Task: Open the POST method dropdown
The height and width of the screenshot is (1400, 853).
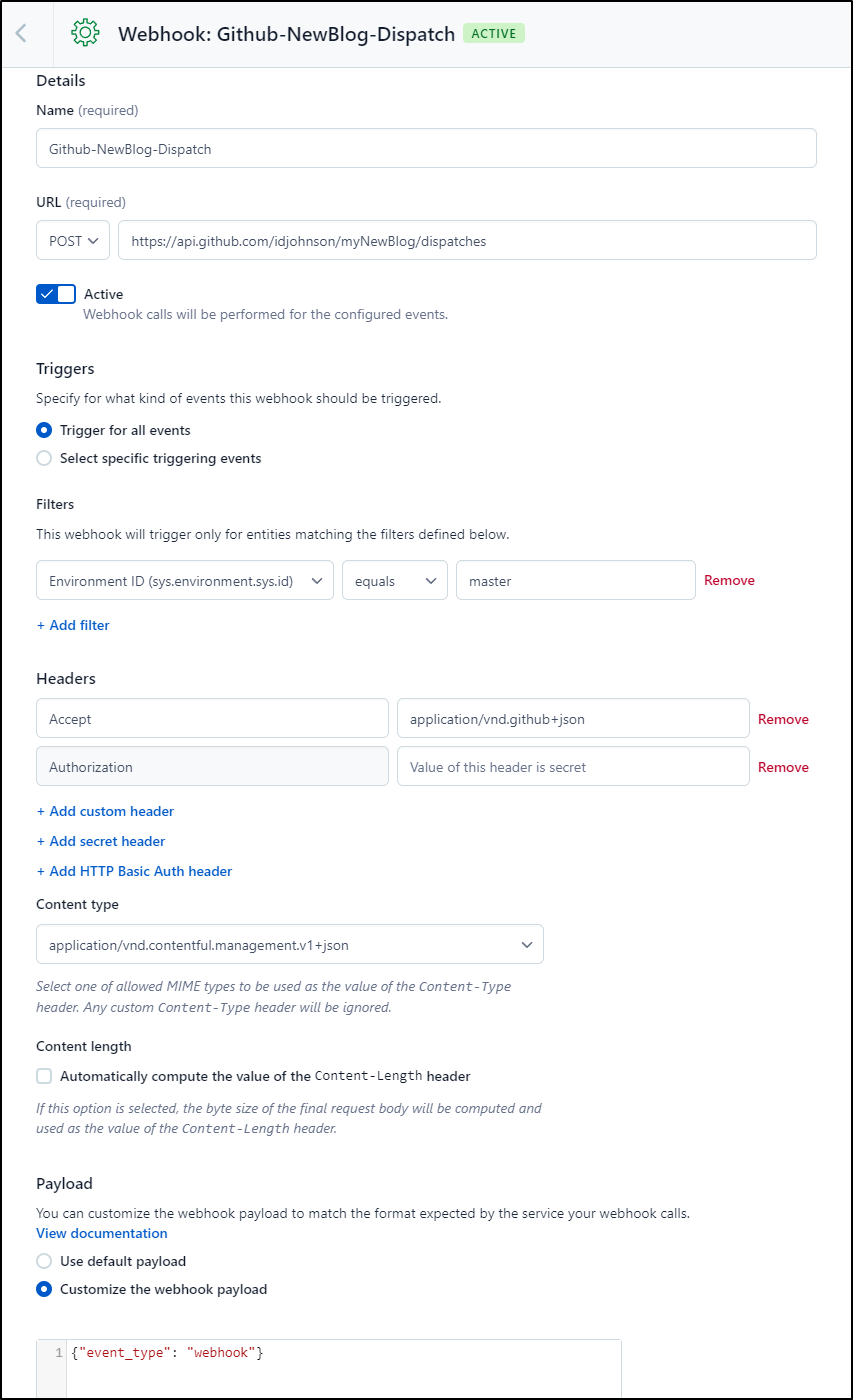Action: pyautogui.click(x=73, y=240)
